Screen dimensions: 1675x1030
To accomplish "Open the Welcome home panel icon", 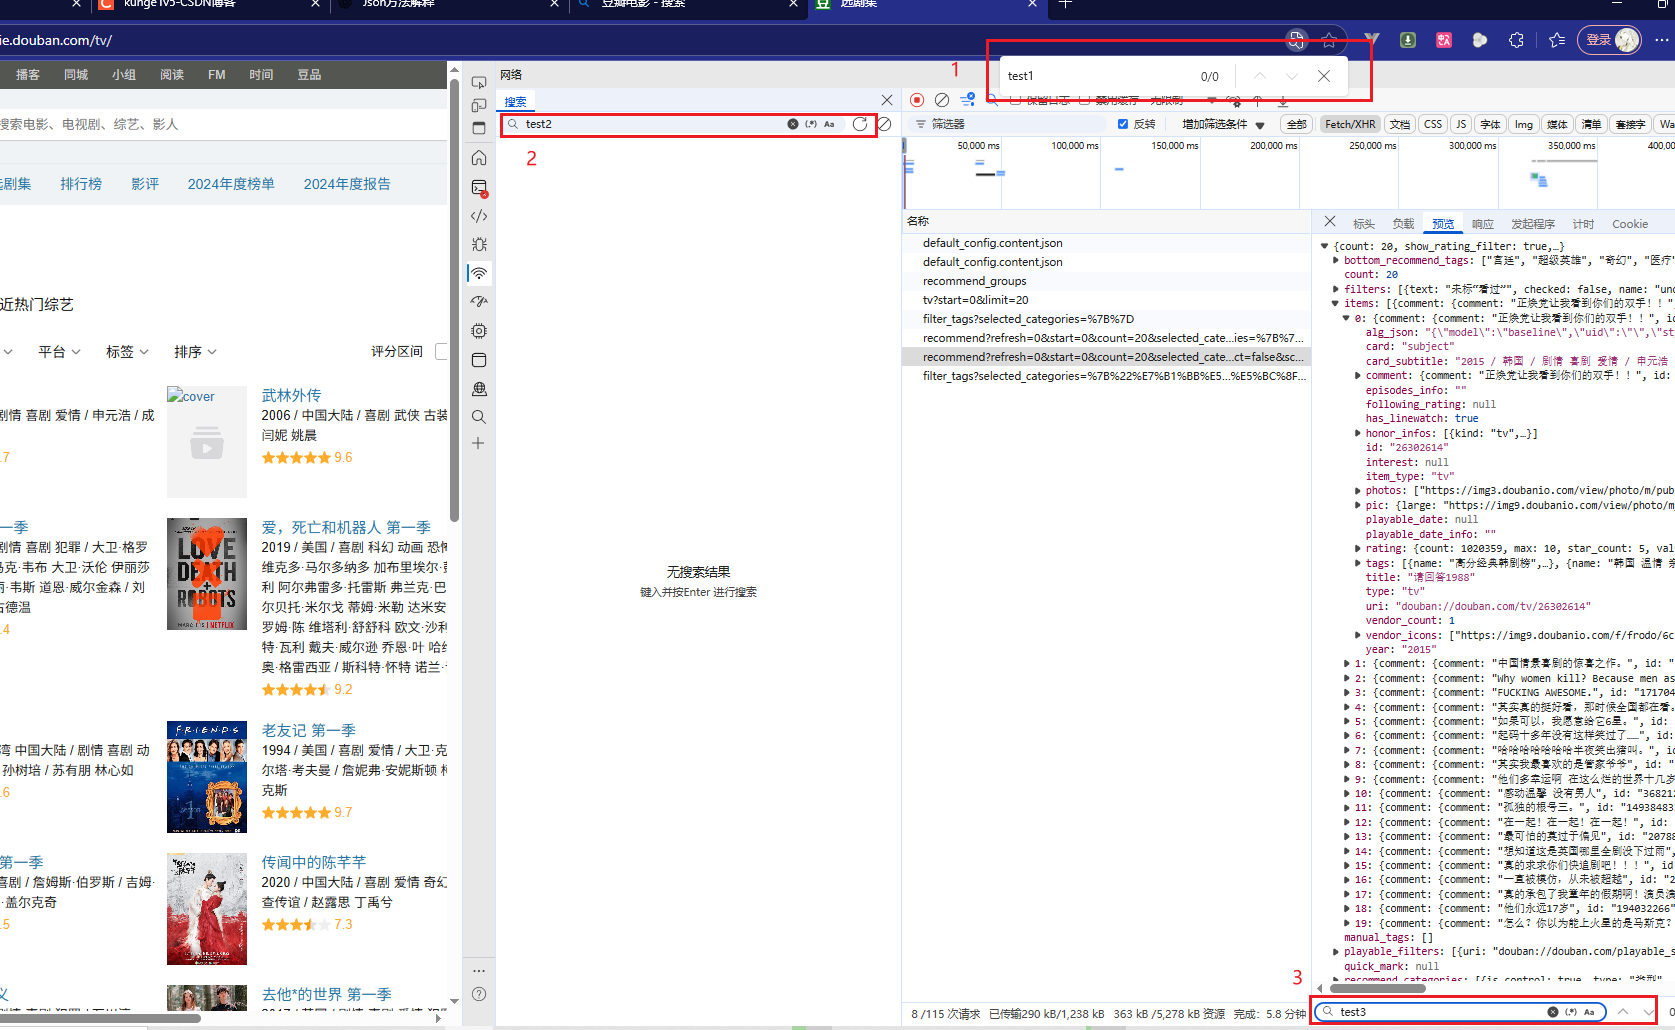I will click(479, 158).
